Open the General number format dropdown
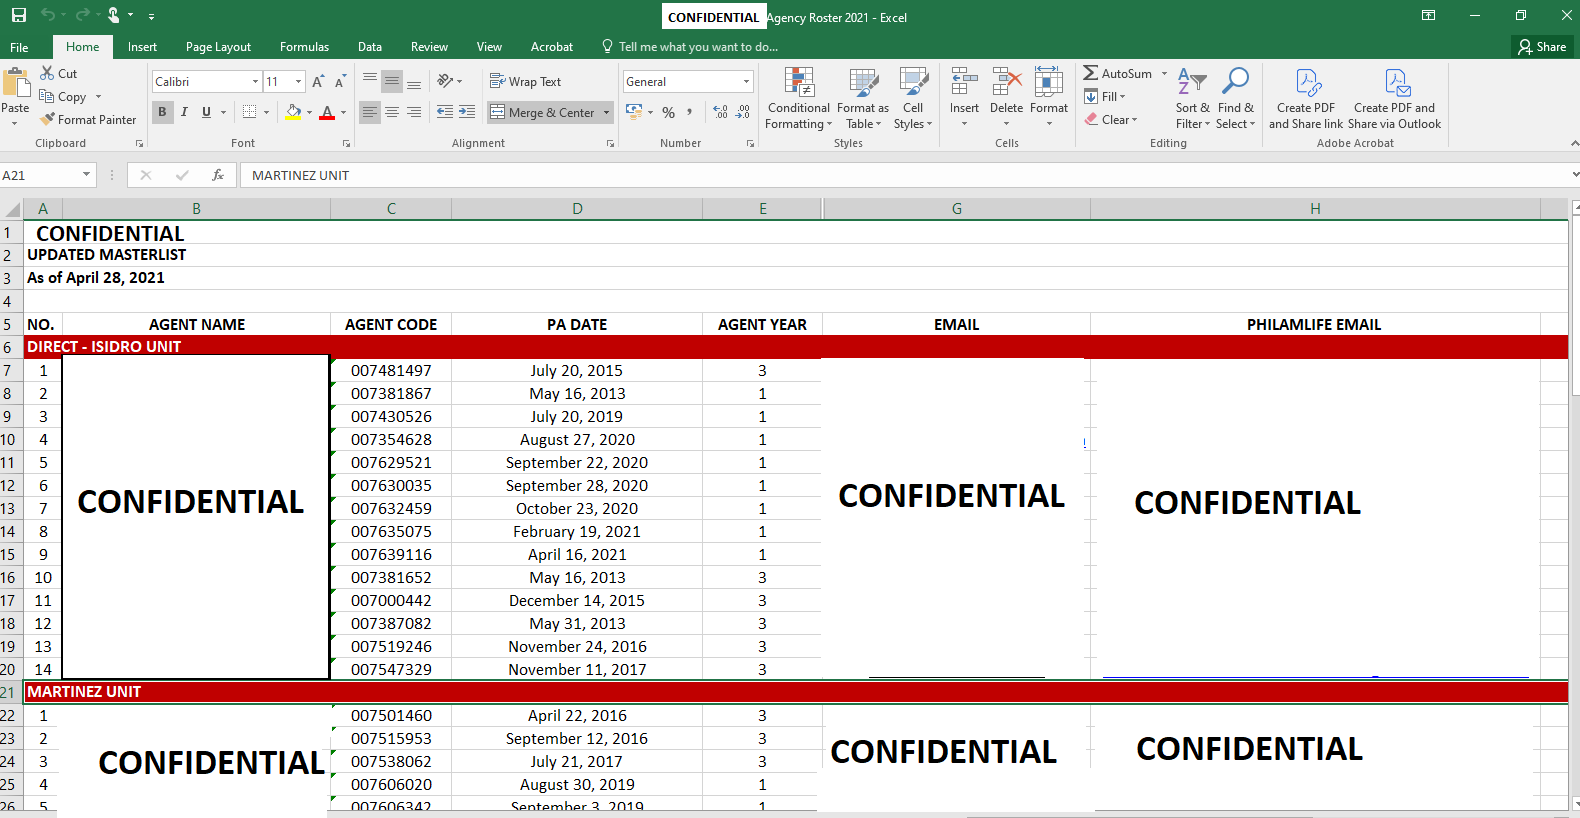The width and height of the screenshot is (1580, 818). [746, 81]
